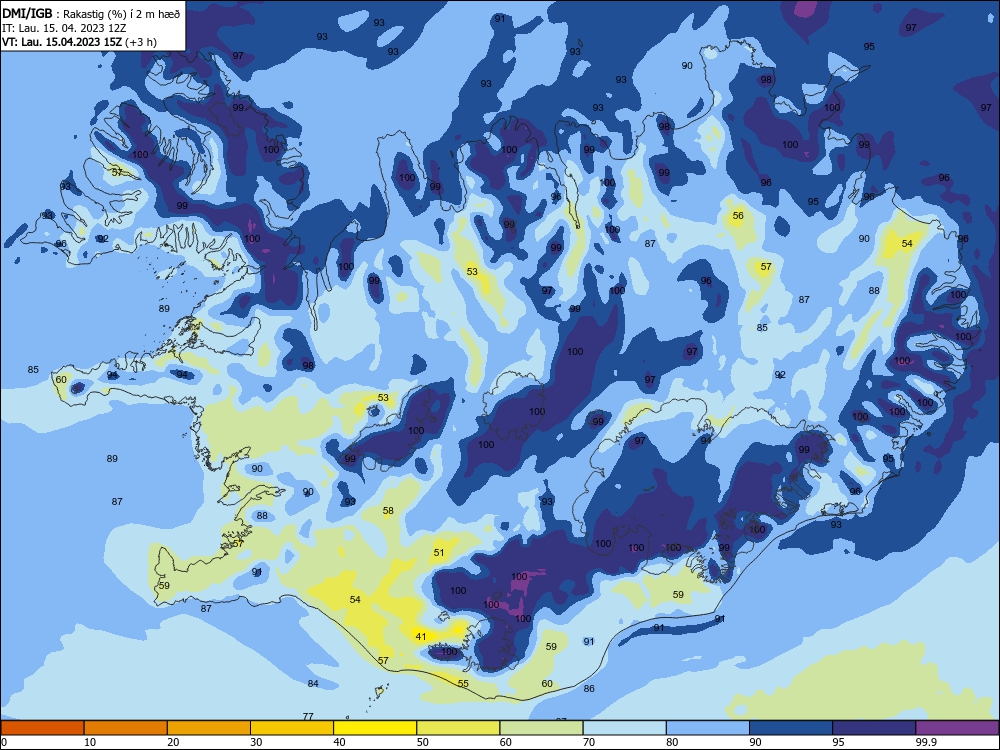Click the 80–90 light blue legend swatch
Viewport: 1000px width, 750px height.
click(708, 728)
